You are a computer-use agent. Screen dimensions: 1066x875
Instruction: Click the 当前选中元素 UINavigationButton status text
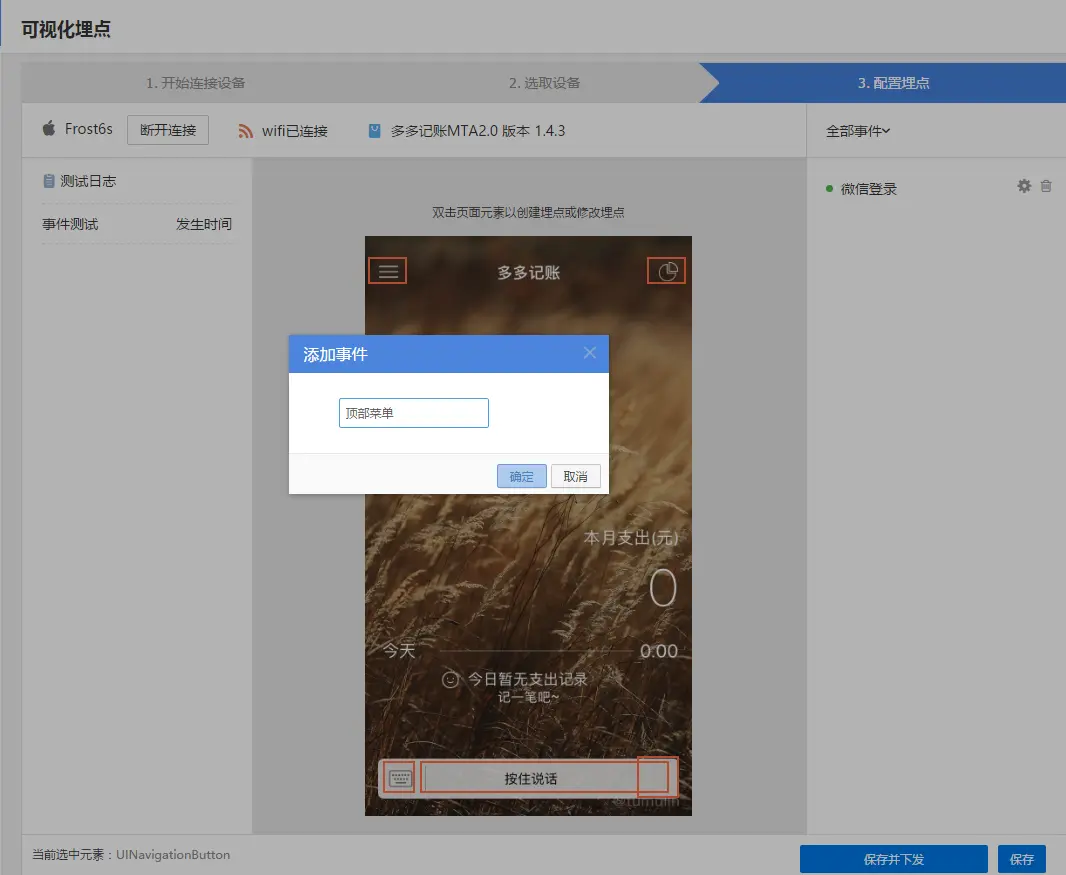coord(131,855)
